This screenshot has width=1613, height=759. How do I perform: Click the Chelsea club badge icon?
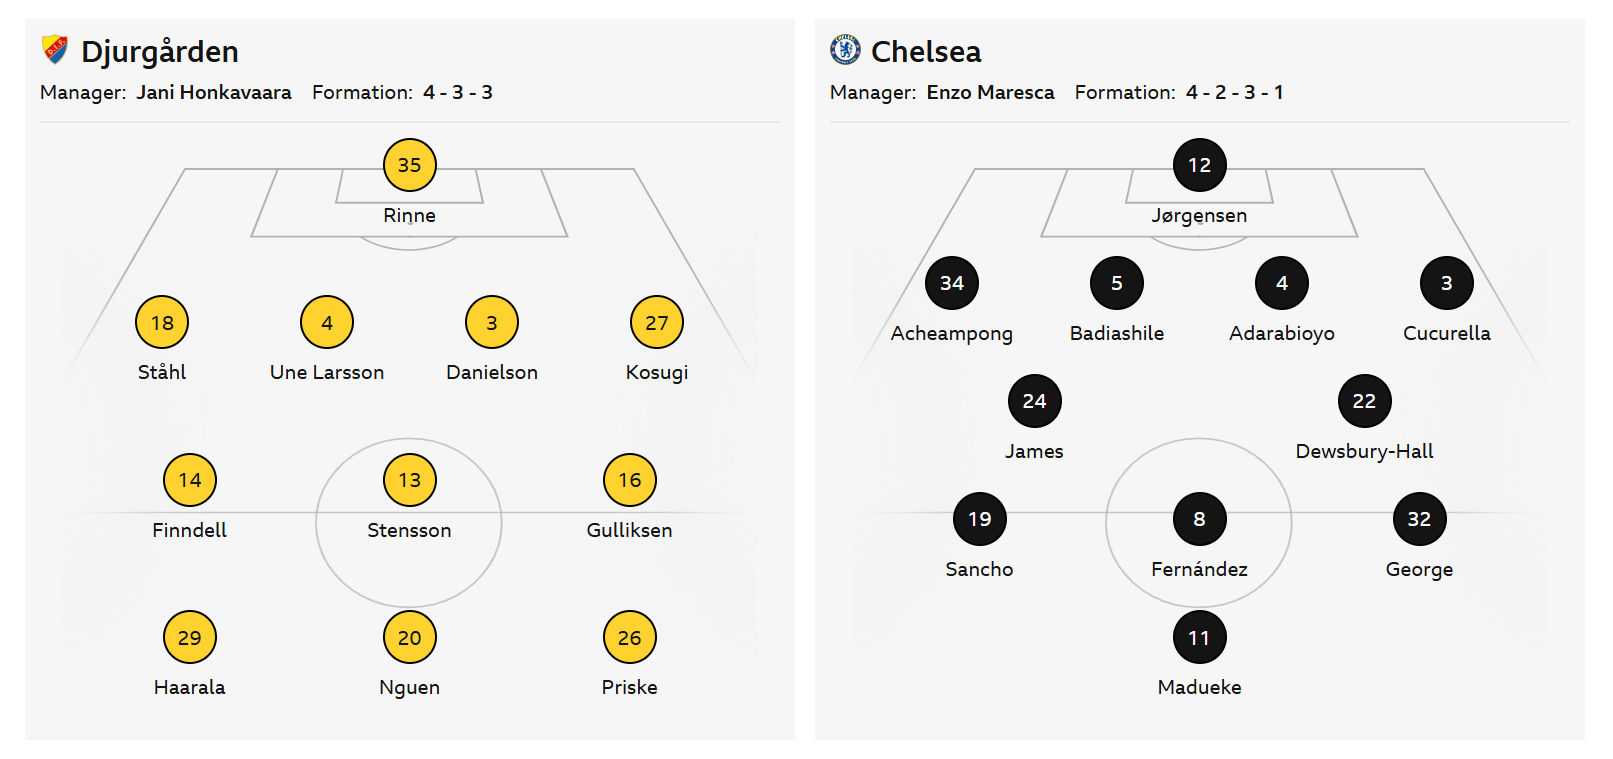coord(845,50)
